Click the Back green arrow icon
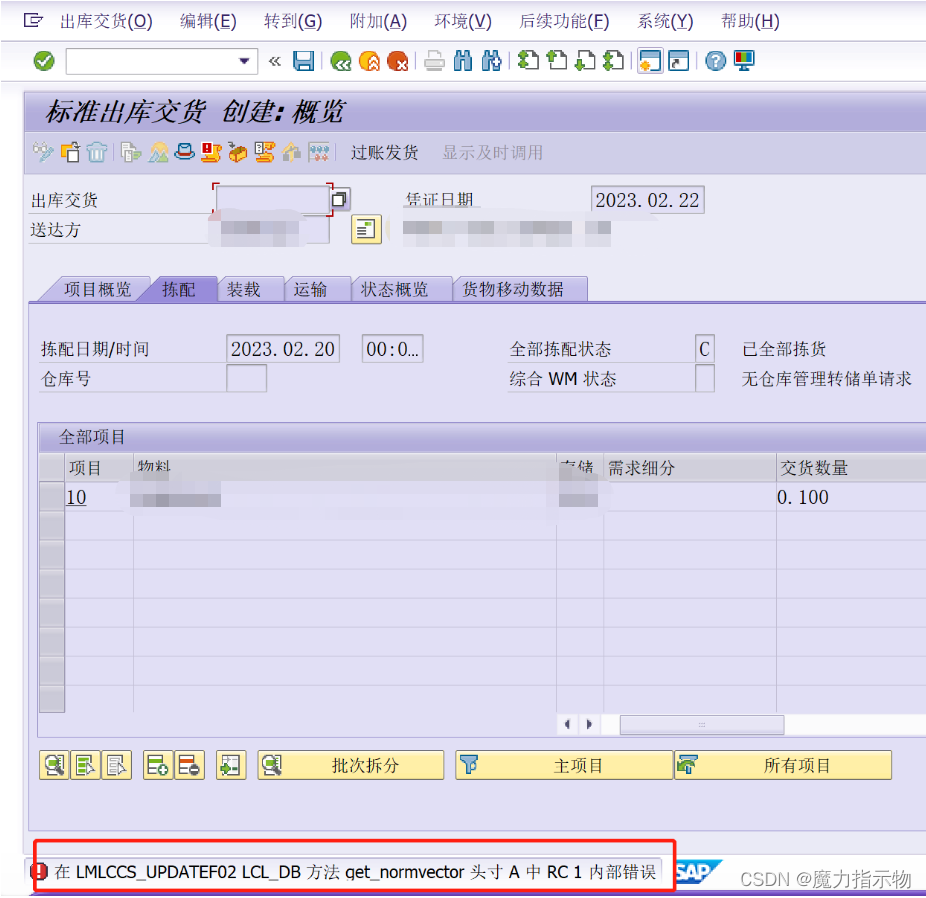Image resolution: width=926 pixels, height=898 pixels. pyautogui.click(x=340, y=61)
